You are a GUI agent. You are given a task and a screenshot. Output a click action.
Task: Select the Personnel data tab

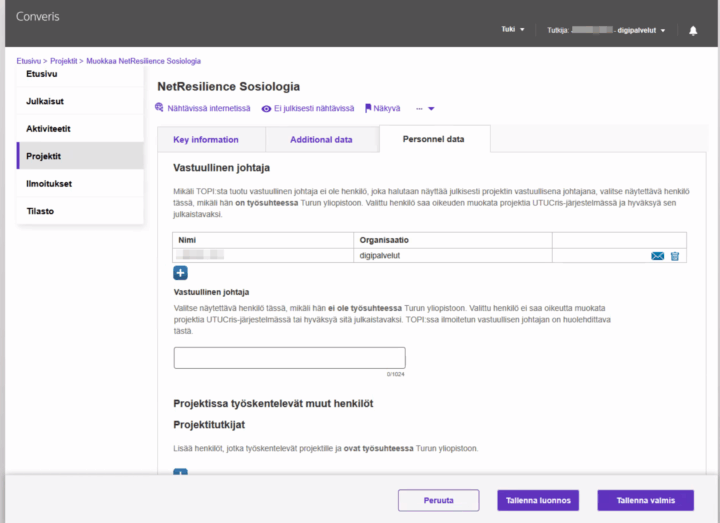433,139
